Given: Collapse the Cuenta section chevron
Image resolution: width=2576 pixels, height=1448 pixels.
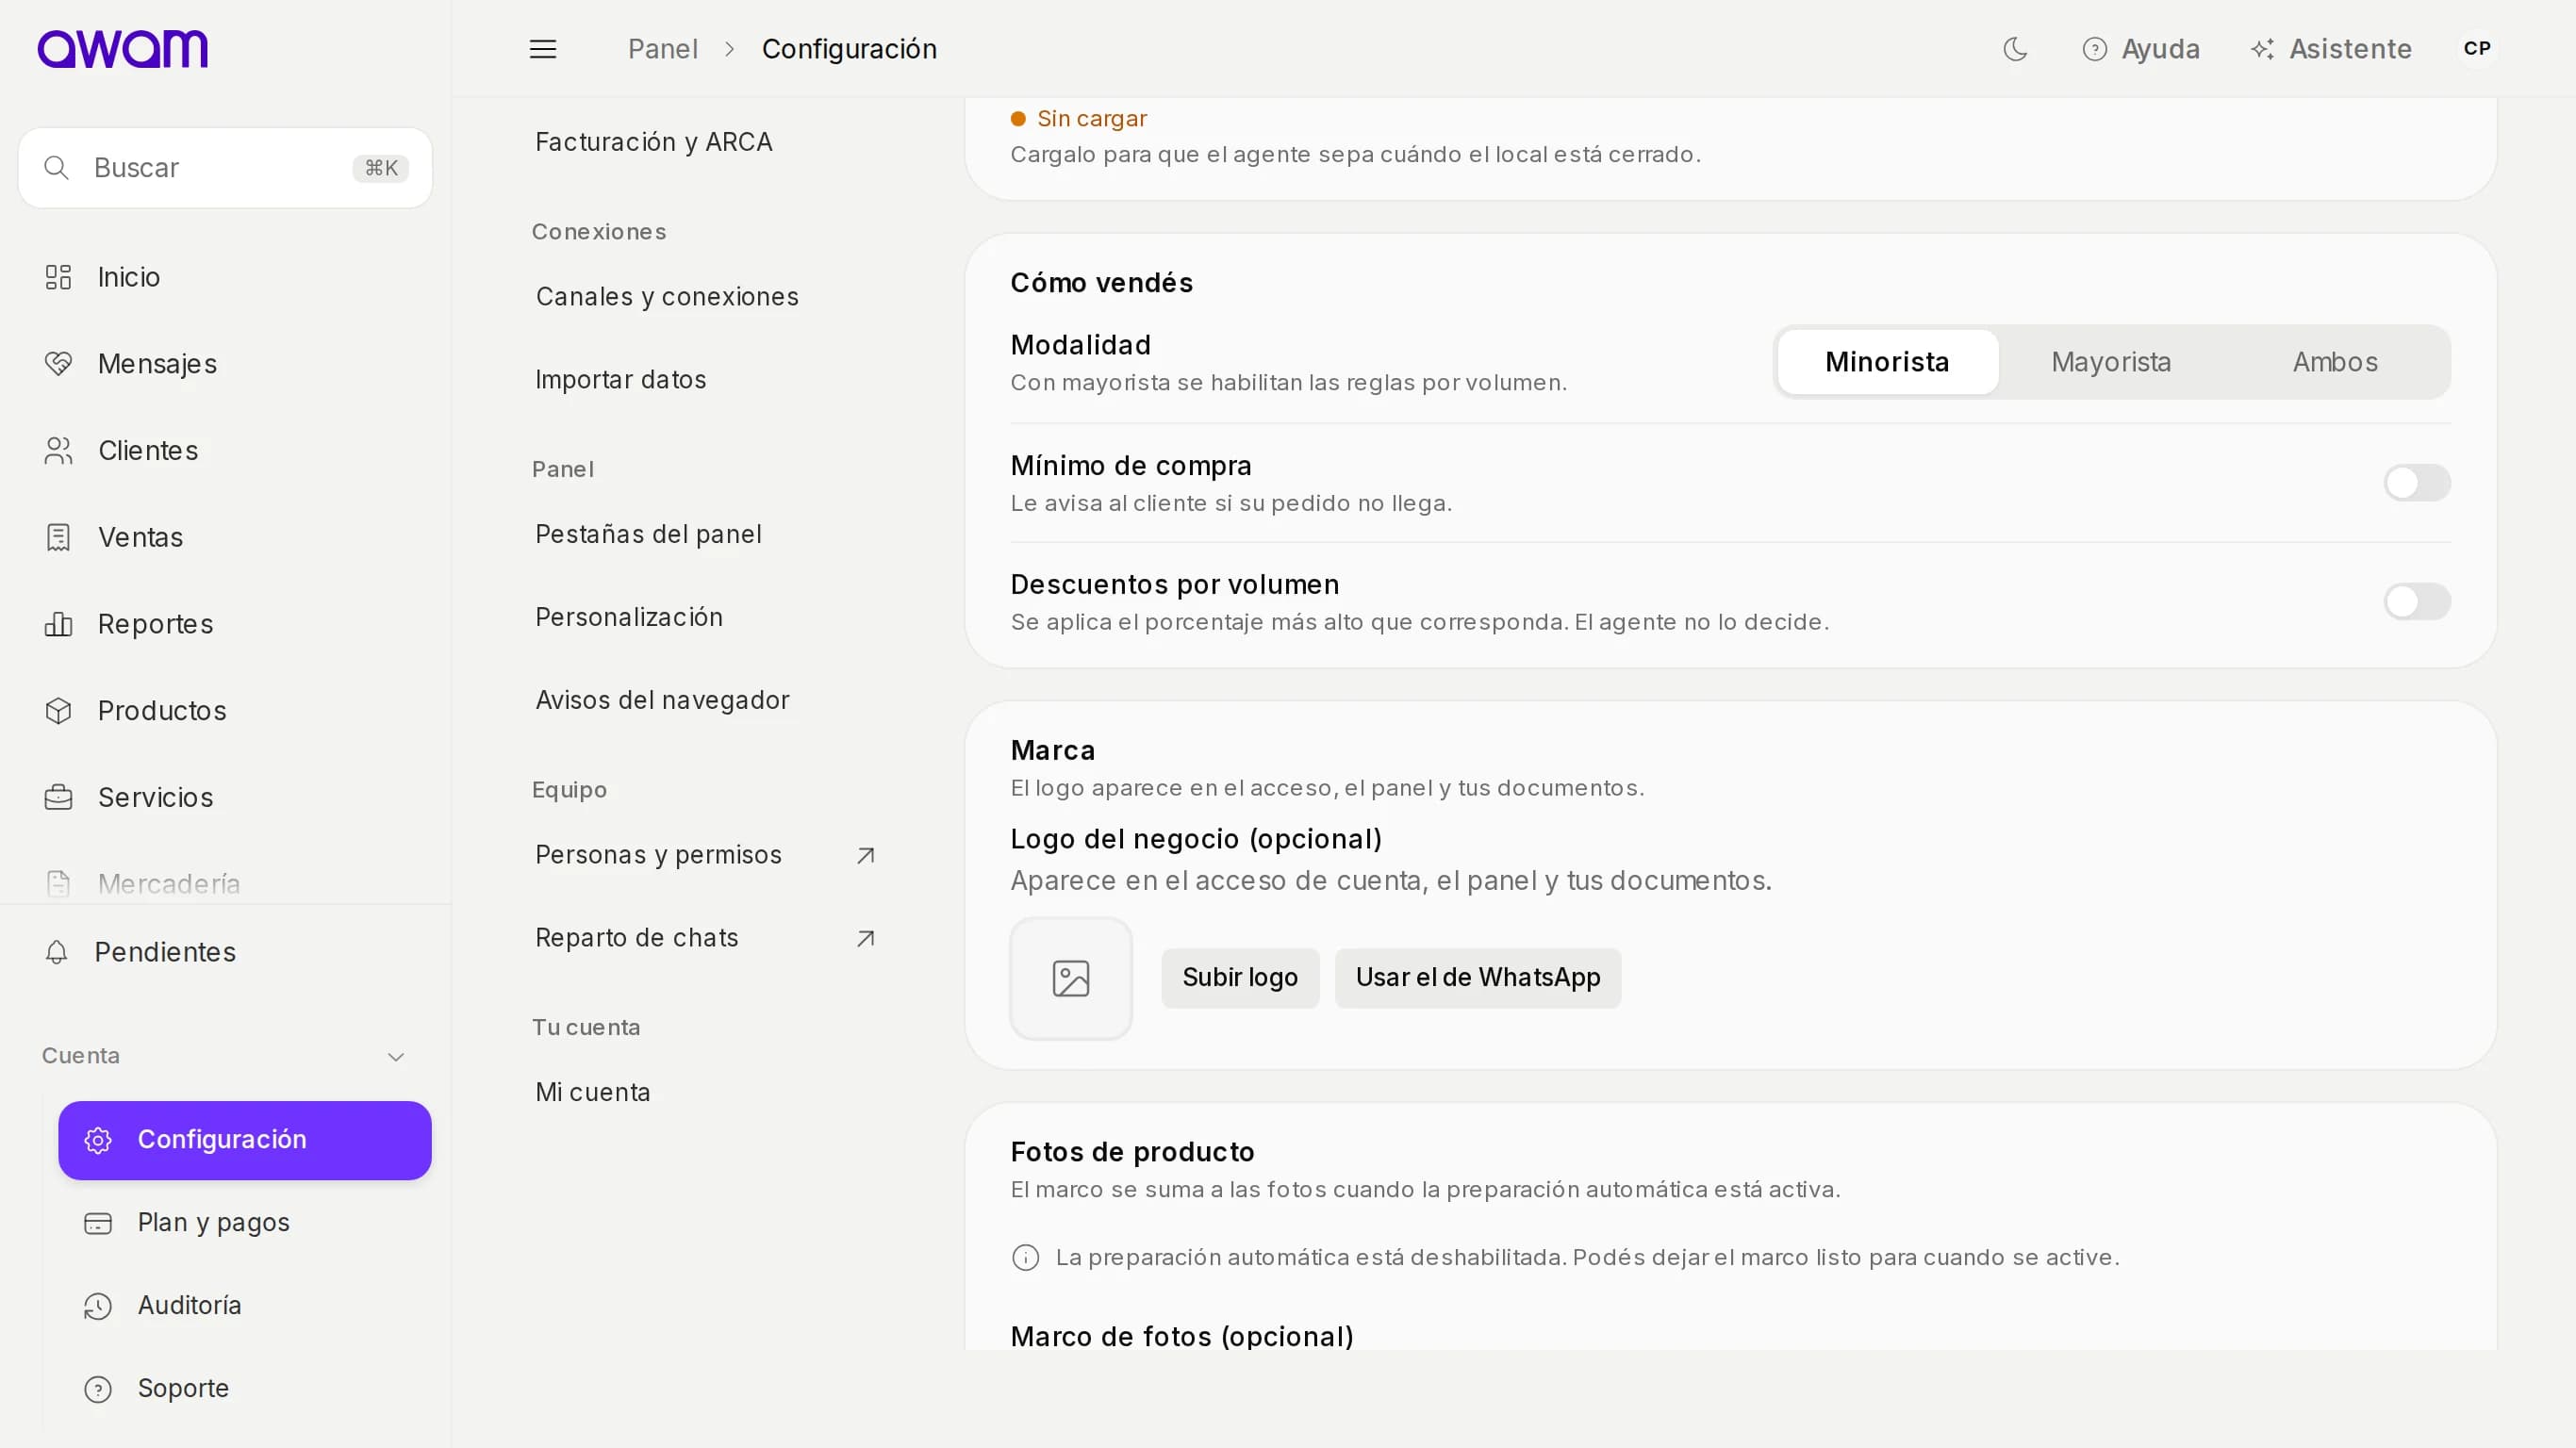Looking at the screenshot, I should [396, 1057].
